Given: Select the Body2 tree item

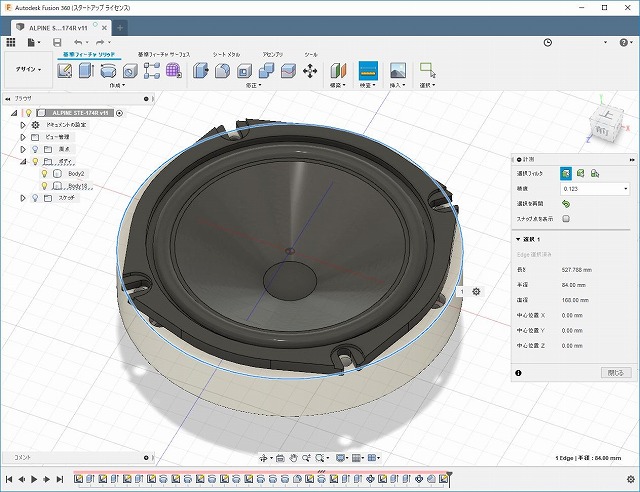Looking at the screenshot, I should click(76, 174).
